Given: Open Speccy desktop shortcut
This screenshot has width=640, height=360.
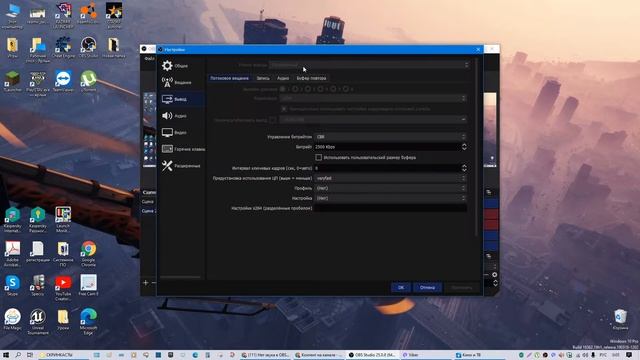Looking at the screenshot, I should [38, 285].
